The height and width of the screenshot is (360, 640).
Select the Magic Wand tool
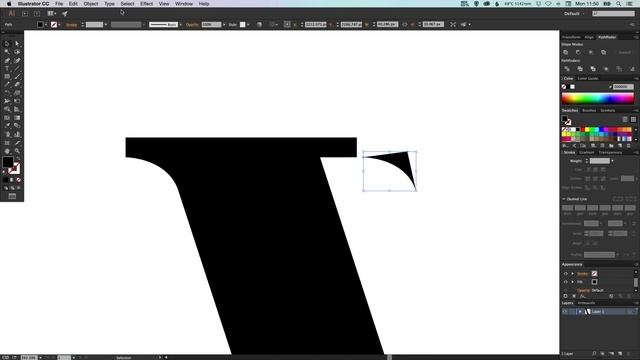click(x=7, y=52)
